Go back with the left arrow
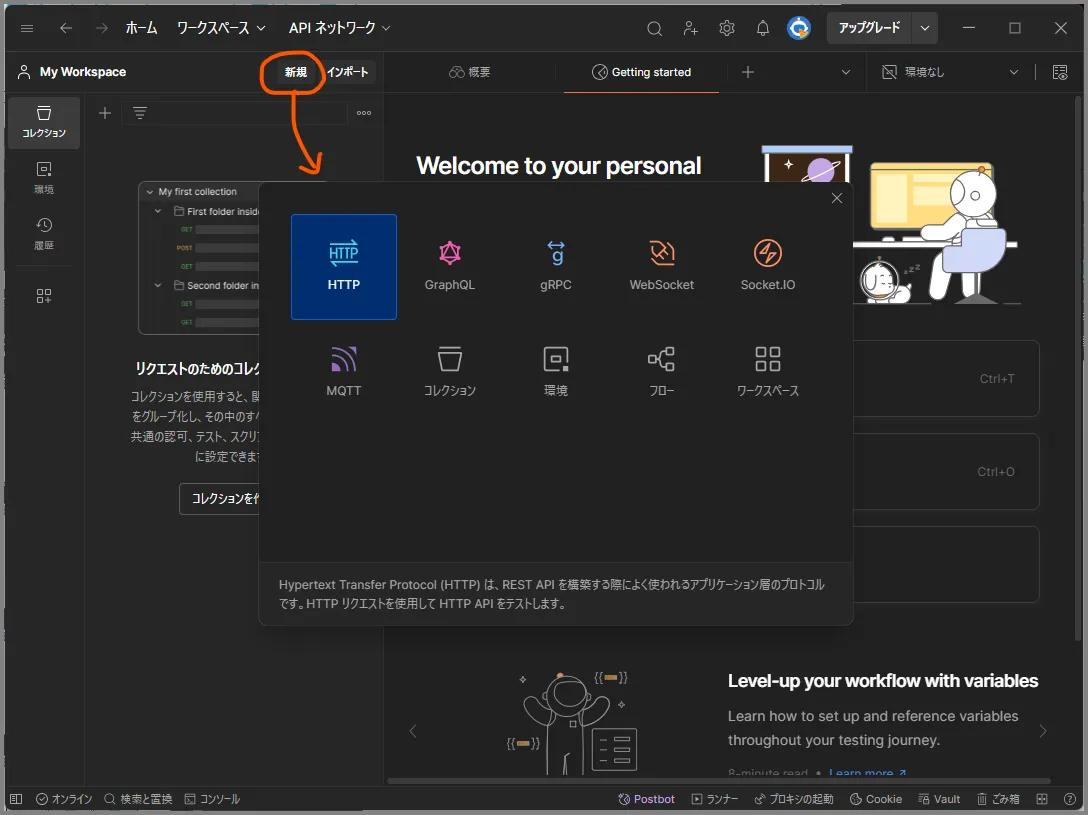The image size is (1088, 815). [x=66, y=28]
